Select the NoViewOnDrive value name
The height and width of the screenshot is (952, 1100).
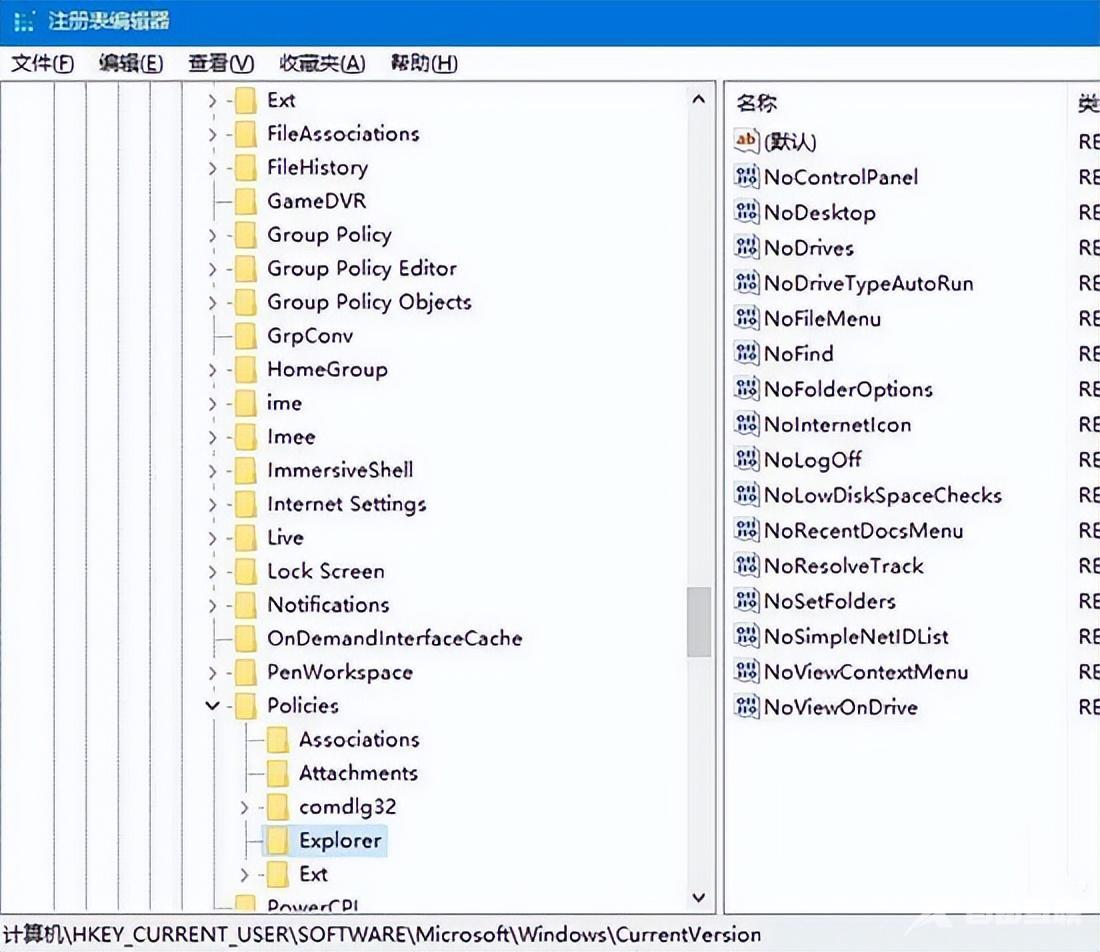click(840, 707)
